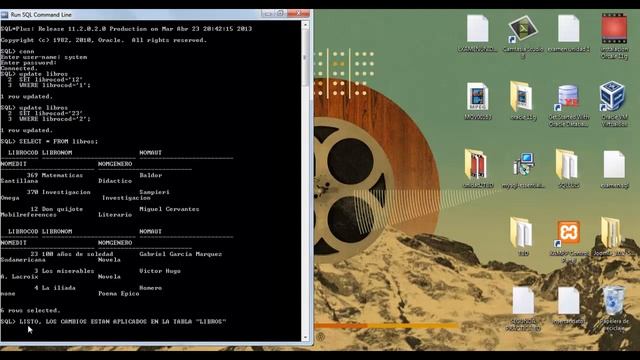Click the publisher 'Omega'
Image resolution: width=640 pixels, height=360 pixels.
click(9, 198)
